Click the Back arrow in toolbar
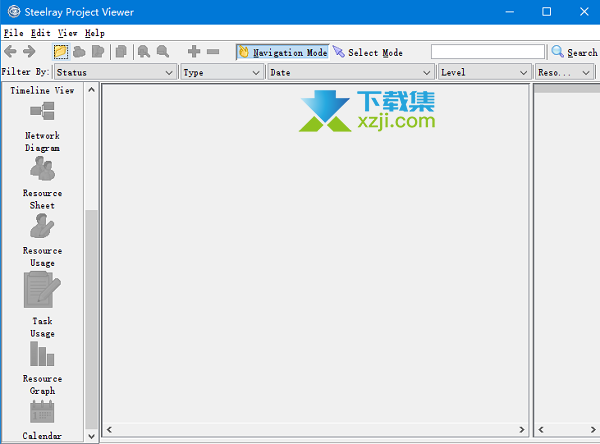 click(10, 51)
